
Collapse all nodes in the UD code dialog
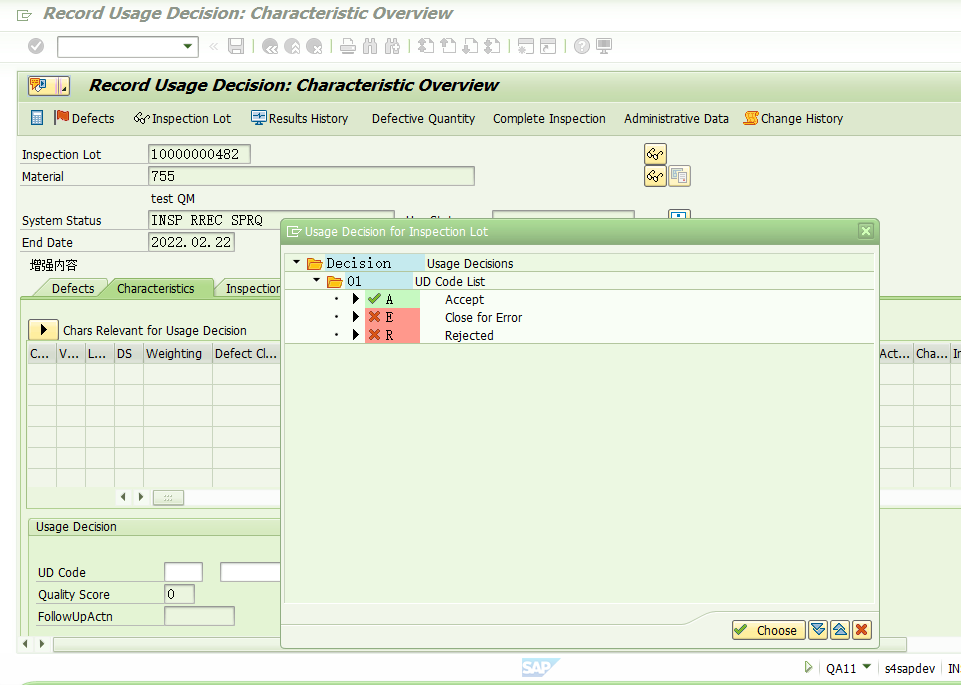click(x=840, y=630)
